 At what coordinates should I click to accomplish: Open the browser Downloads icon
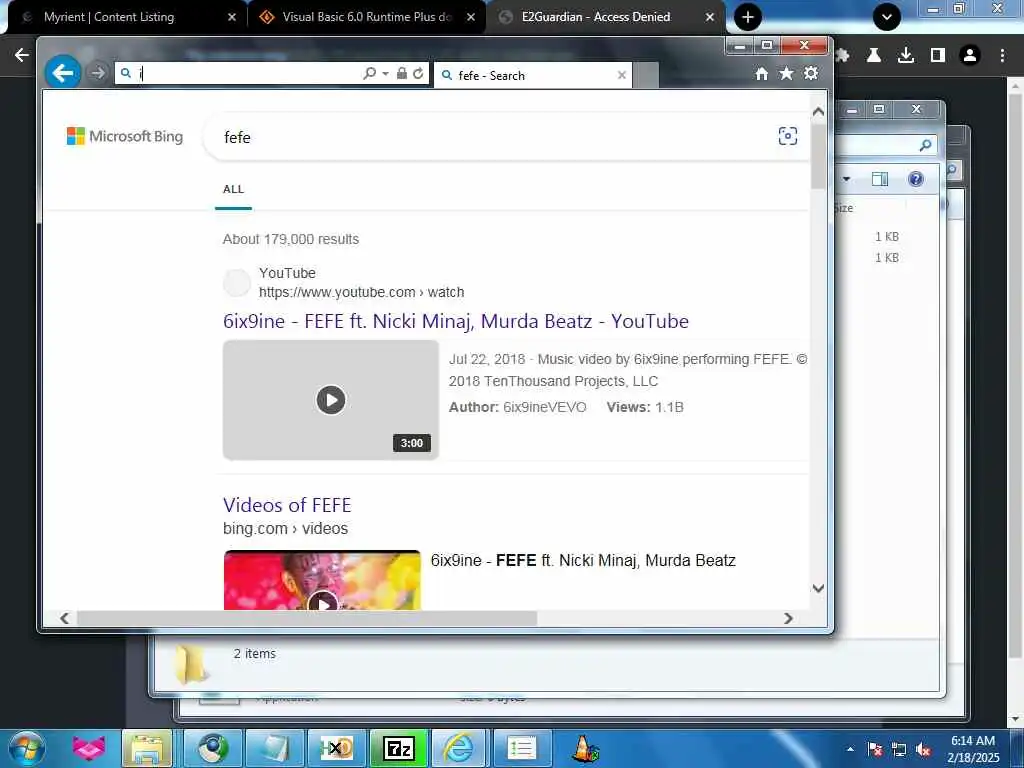tap(906, 56)
